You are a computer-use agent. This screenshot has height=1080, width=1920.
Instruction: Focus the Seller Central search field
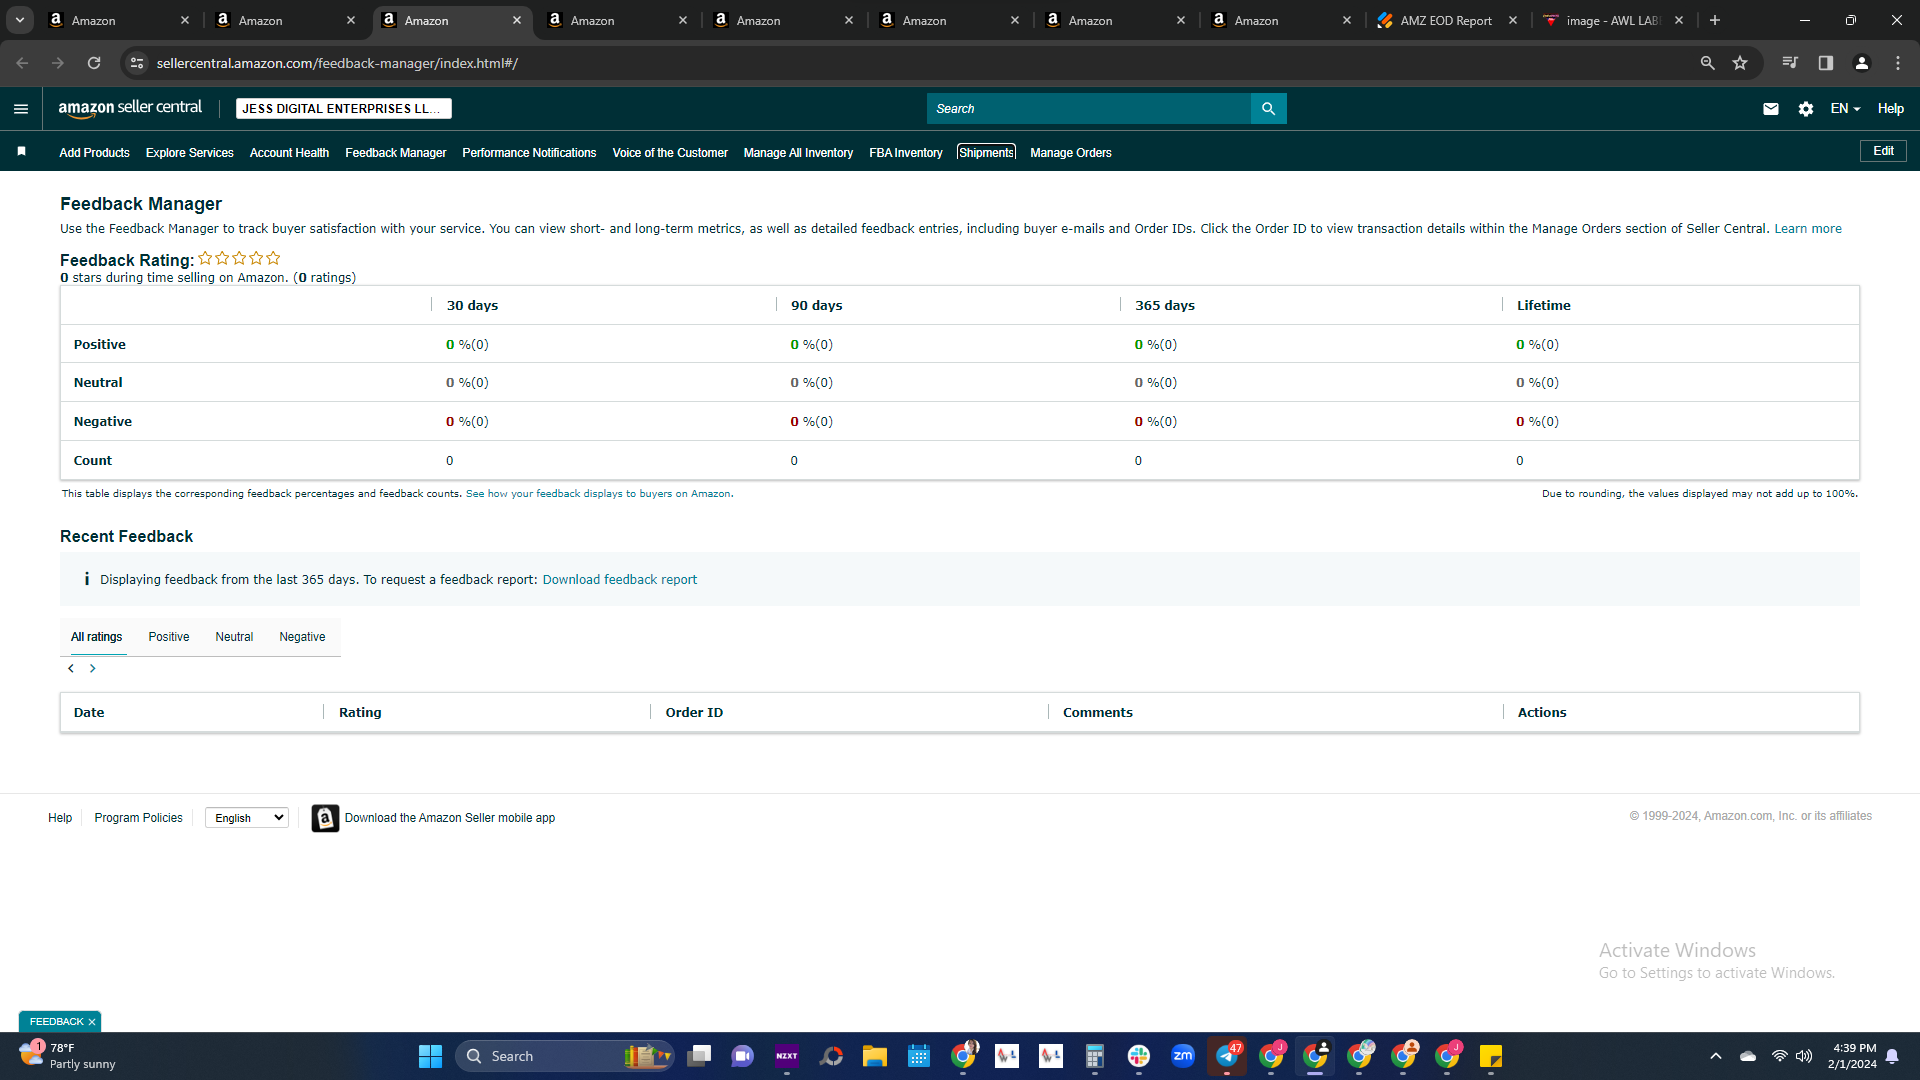(x=1089, y=109)
